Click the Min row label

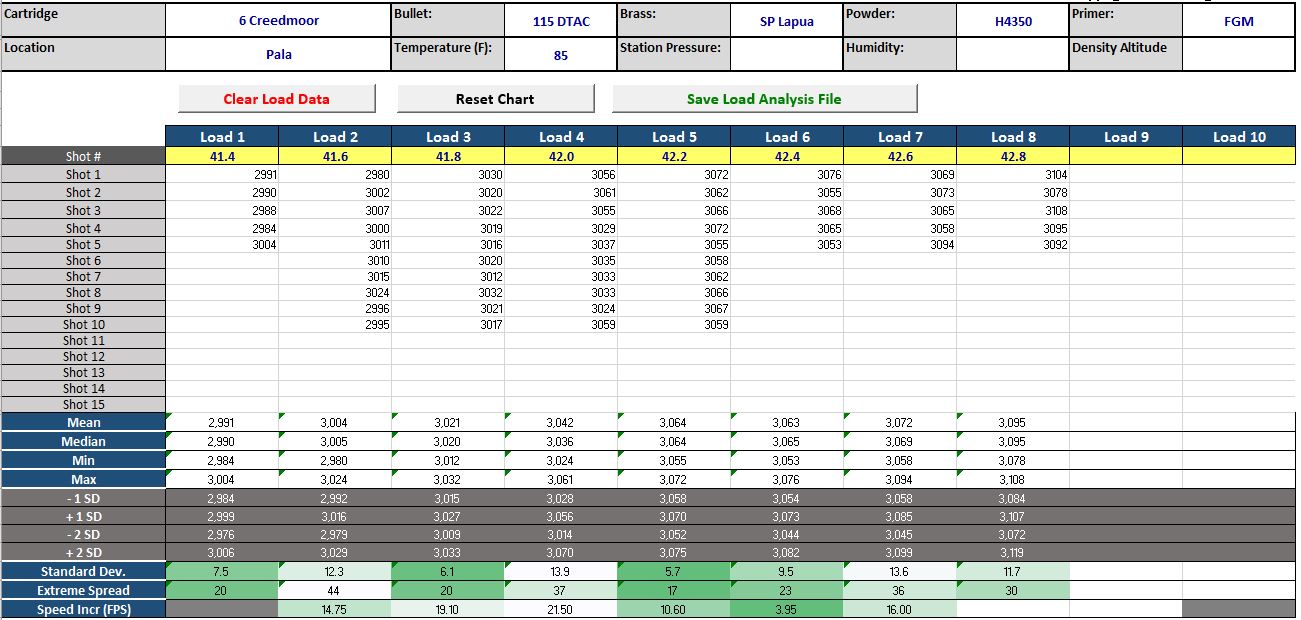pyautogui.click(x=83, y=460)
